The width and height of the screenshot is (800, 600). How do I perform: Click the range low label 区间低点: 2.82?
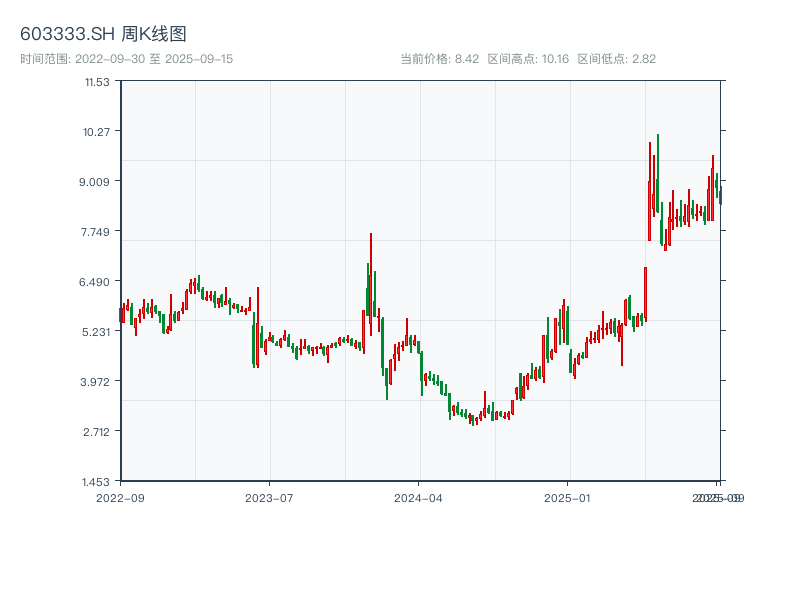coord(616,59)
